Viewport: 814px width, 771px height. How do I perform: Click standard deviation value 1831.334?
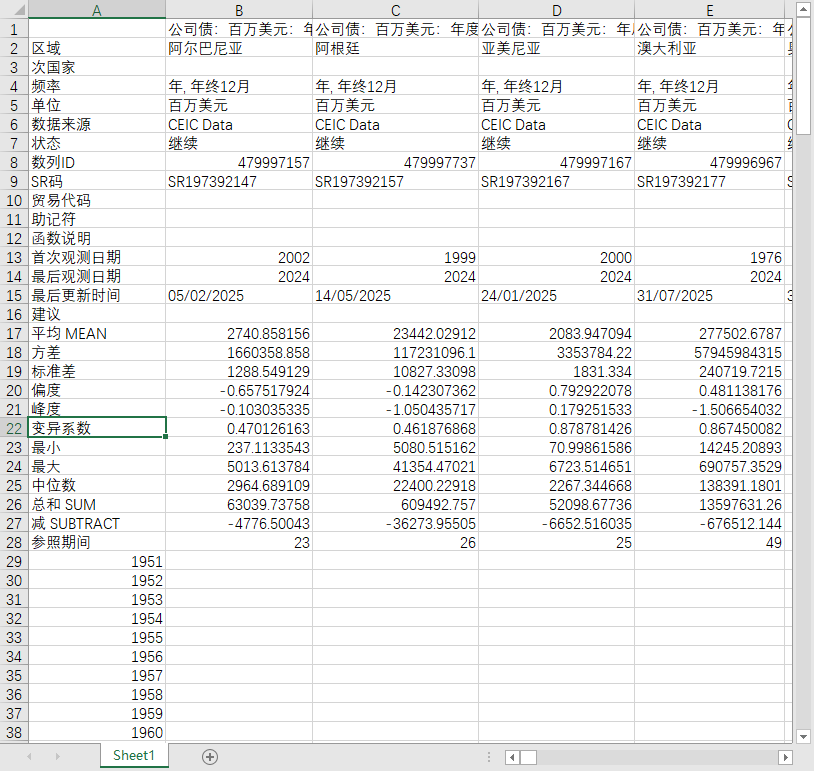[557, 371]
